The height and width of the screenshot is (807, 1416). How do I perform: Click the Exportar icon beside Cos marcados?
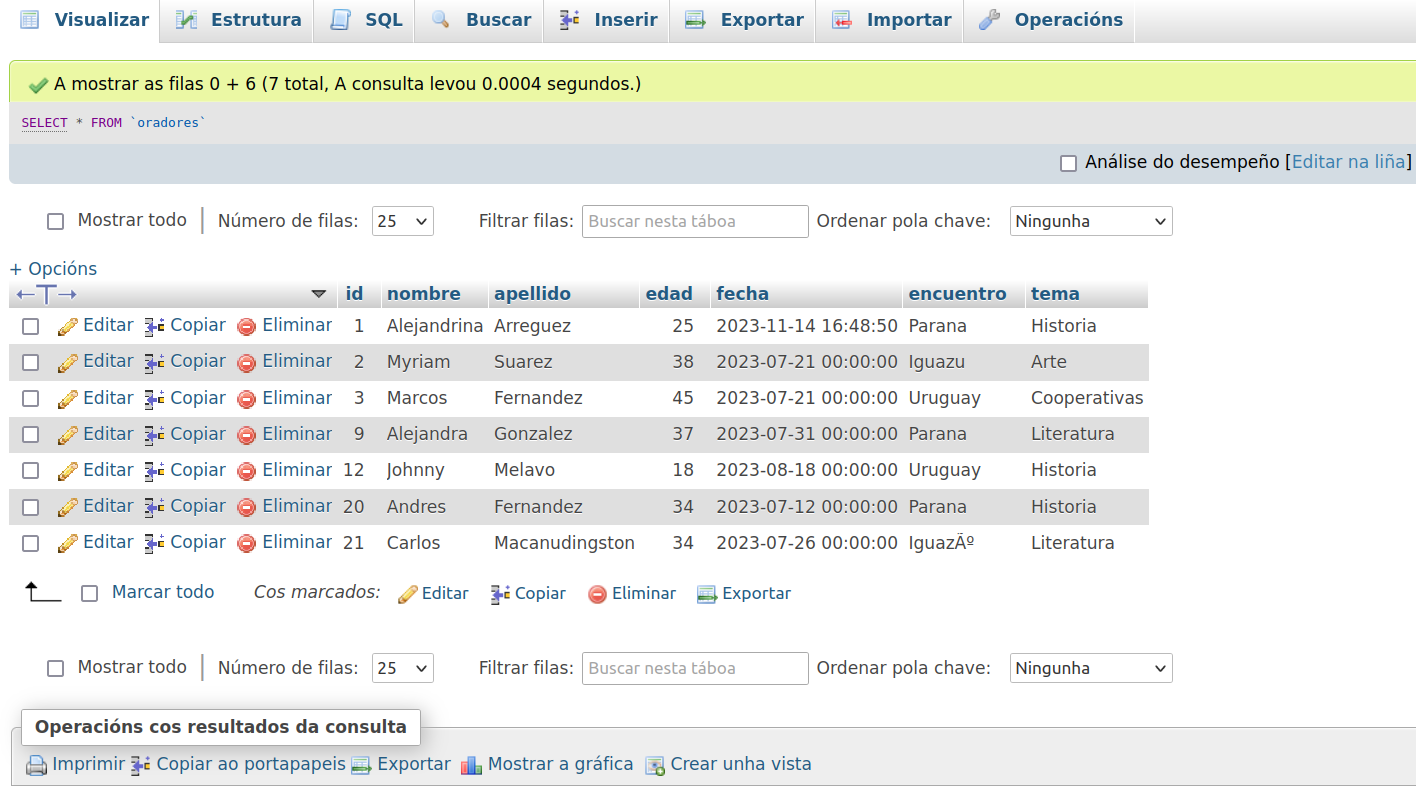point(707,594)
